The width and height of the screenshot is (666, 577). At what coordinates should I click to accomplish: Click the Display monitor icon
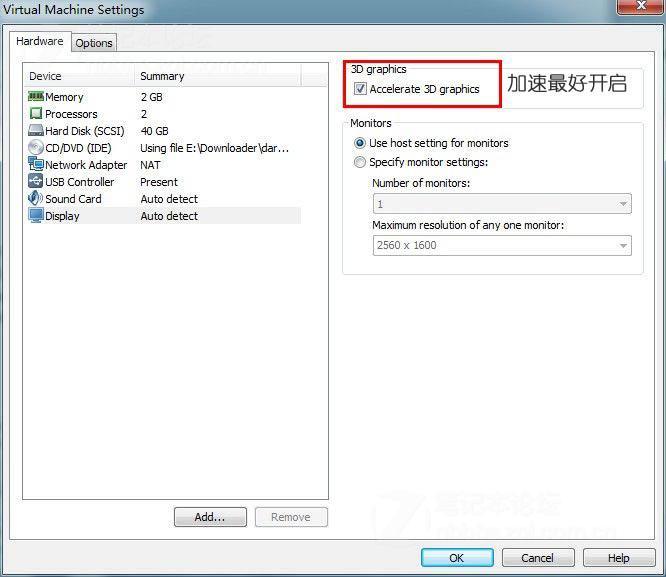point(36,216)
